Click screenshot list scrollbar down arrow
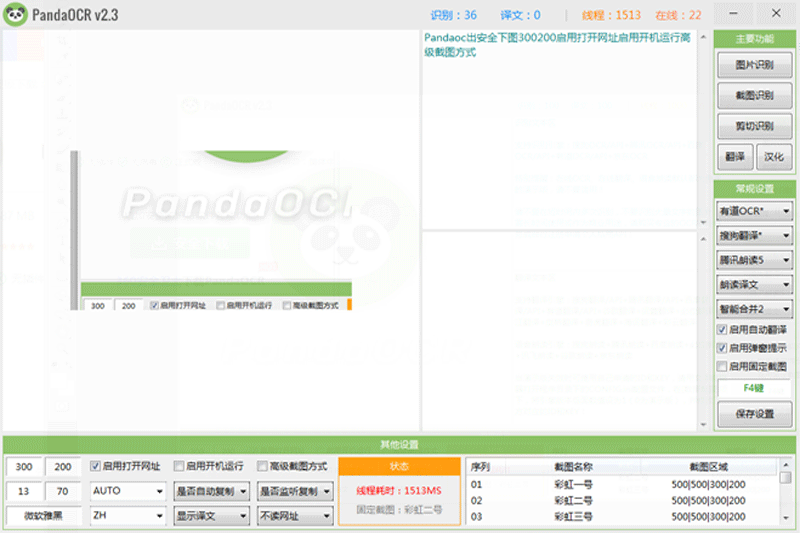Screen dimensions: 800x533 786,518
